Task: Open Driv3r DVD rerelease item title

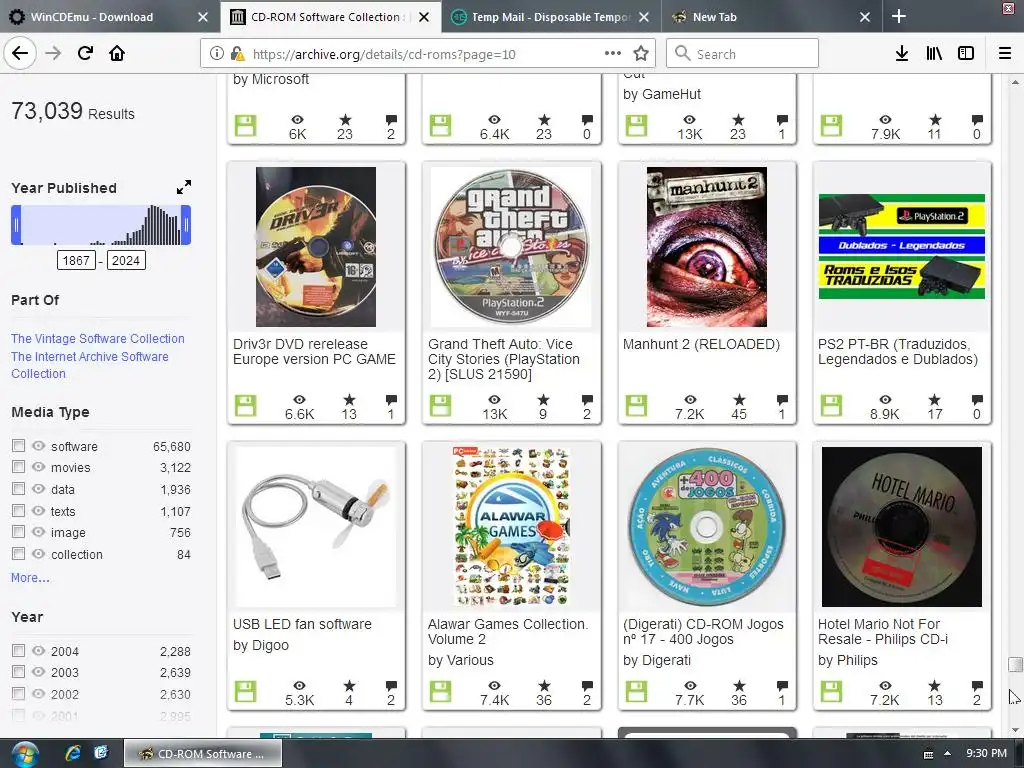Action: point(314,351)
